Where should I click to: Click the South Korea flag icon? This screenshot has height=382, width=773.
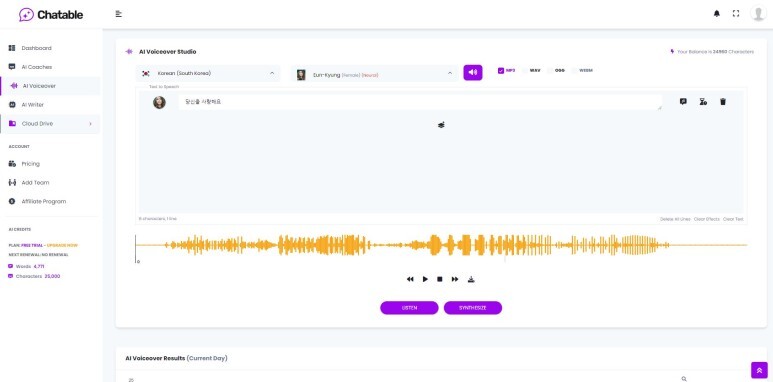(145, 73)
